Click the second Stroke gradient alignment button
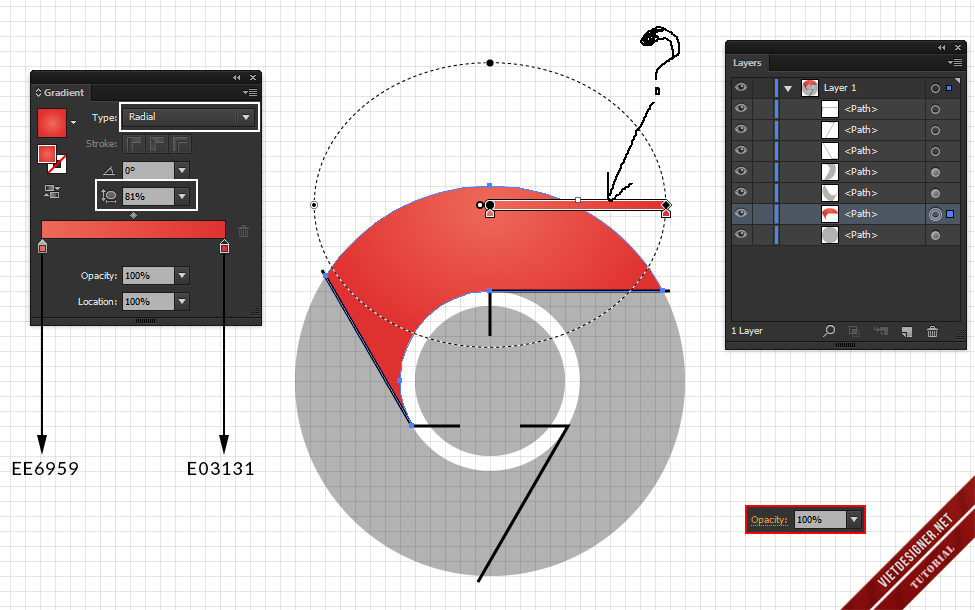Viewport: 975px width, 610px height. pos(157,144)
